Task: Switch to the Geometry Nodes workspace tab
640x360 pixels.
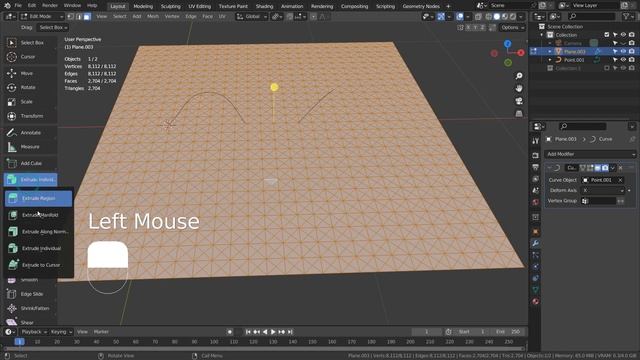Action: 421,6
